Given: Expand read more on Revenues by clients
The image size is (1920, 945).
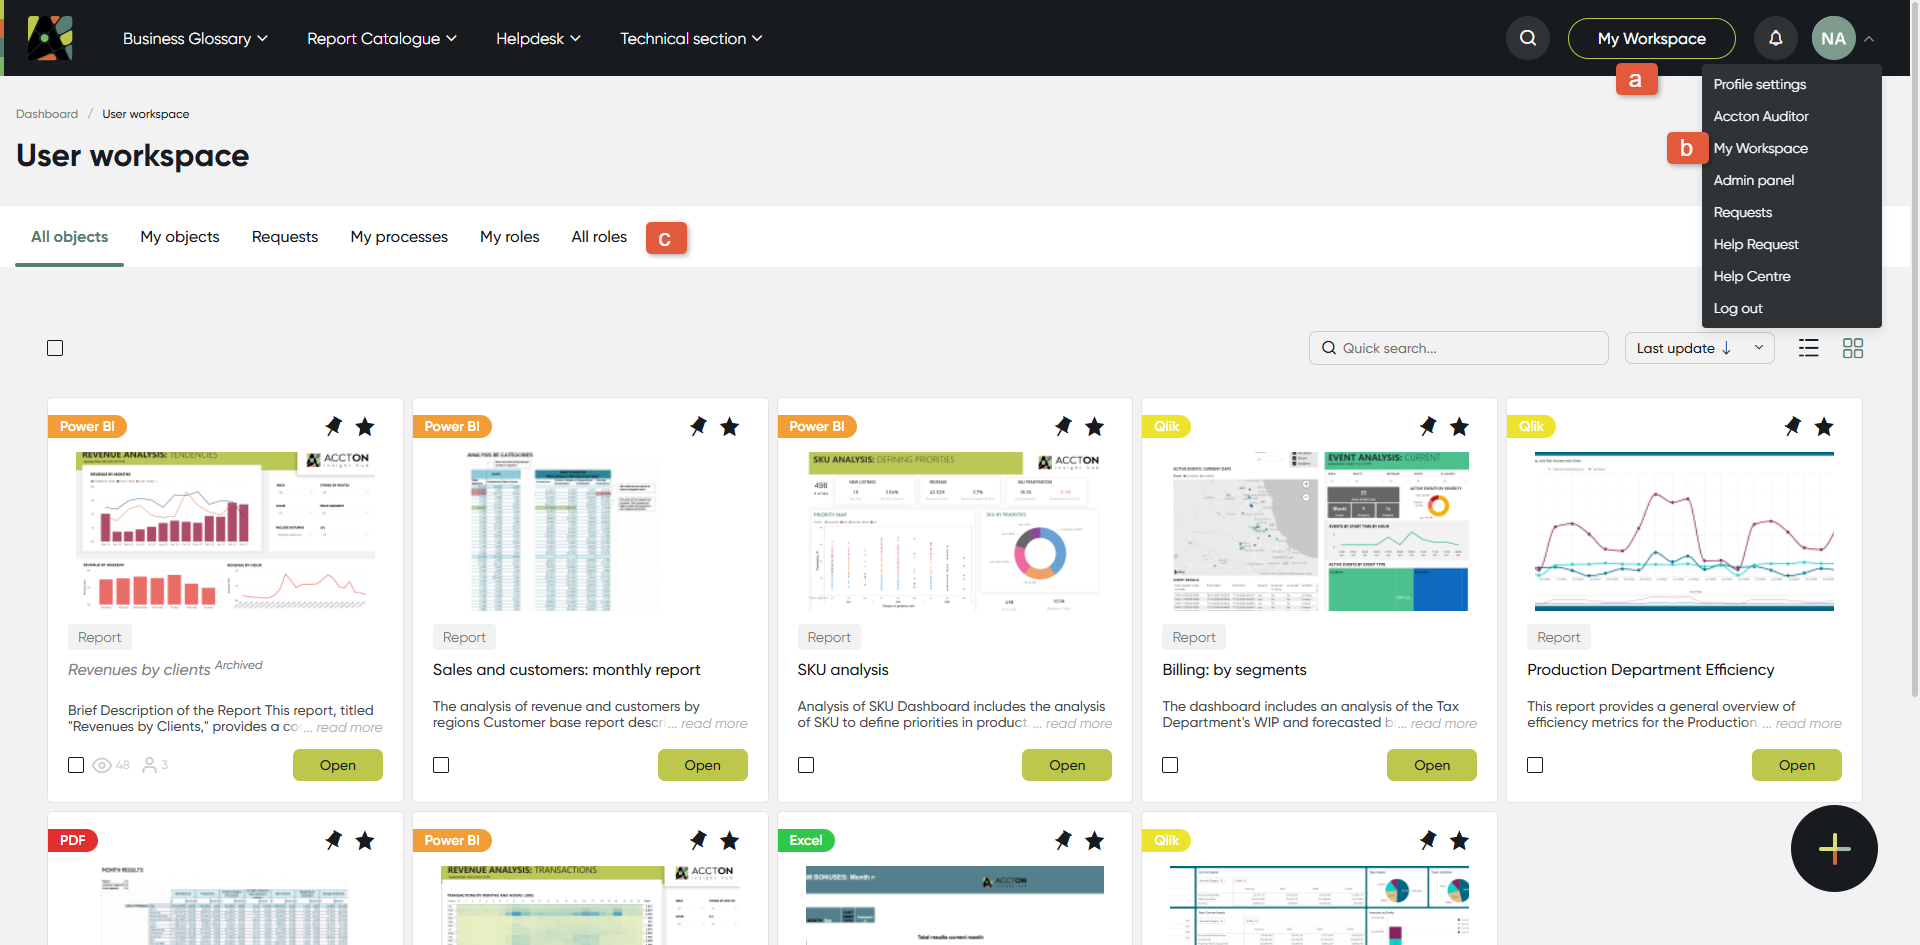Looking at the screenshot, I should tap(349, 728).
